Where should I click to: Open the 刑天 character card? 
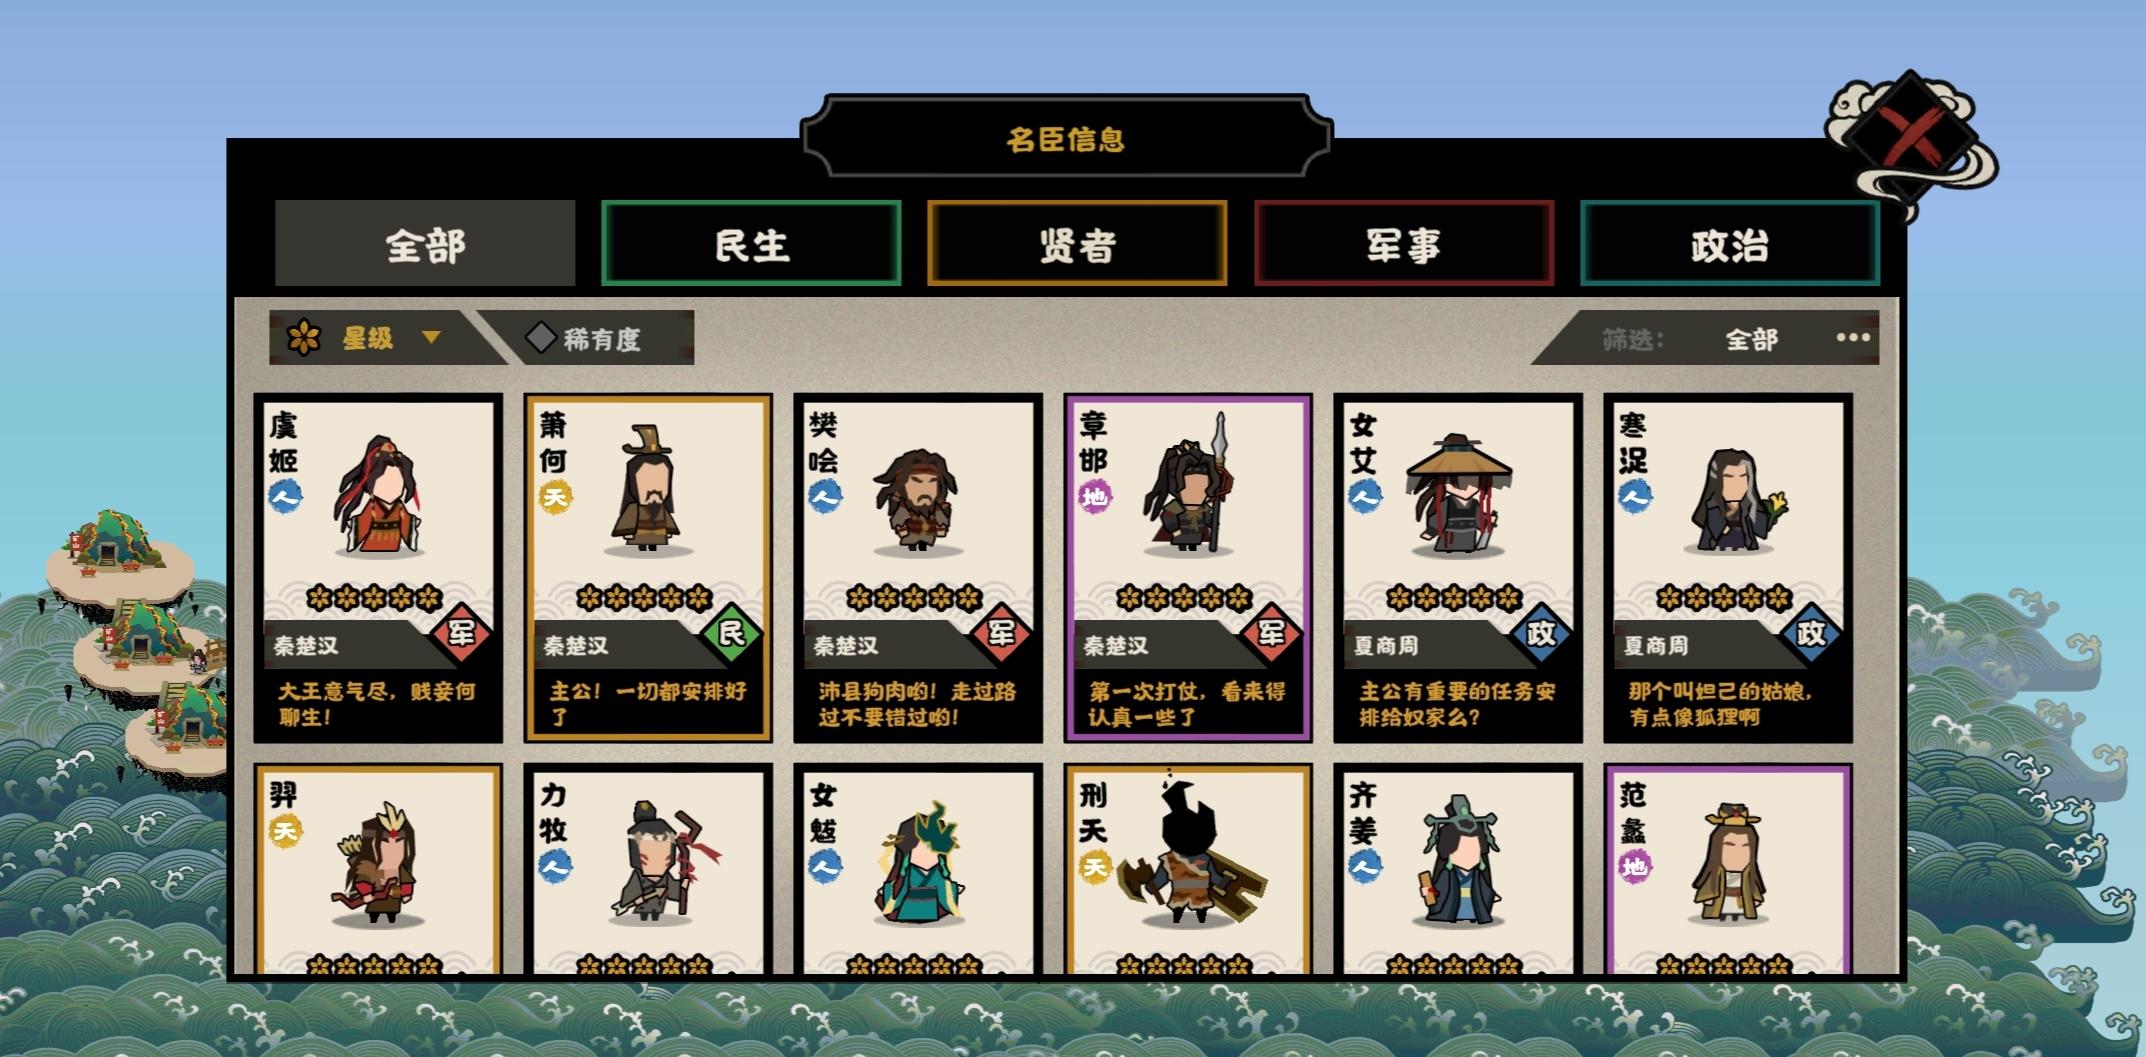[x=1188, y=869]
